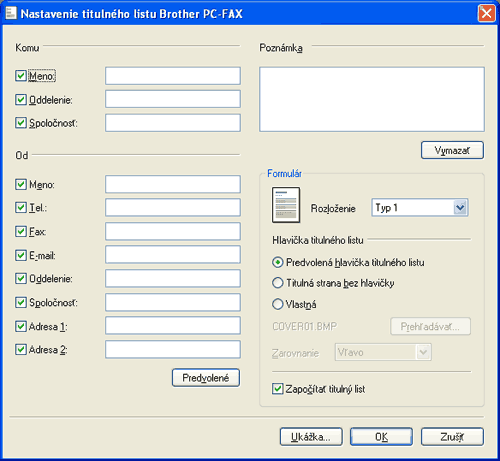Focus the Komu Oddelenie input field
This screenshot has height=461, width=500.
tap(173, 99)
